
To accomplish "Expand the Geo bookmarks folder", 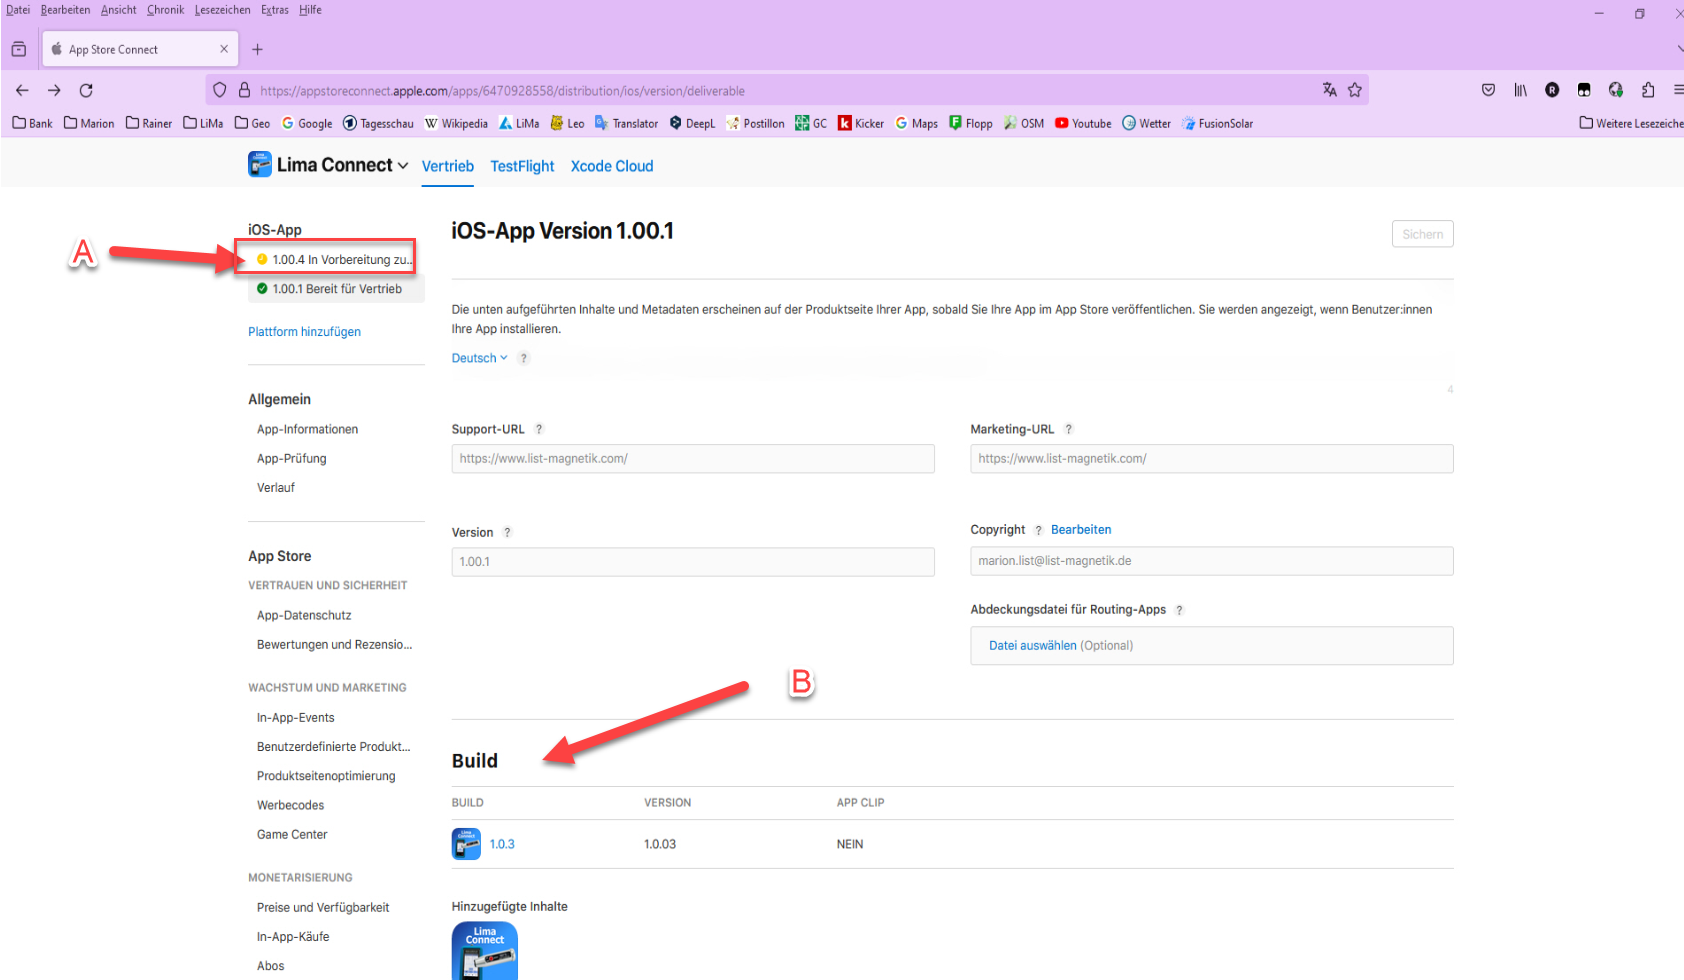I will click(x=252, y=123).
